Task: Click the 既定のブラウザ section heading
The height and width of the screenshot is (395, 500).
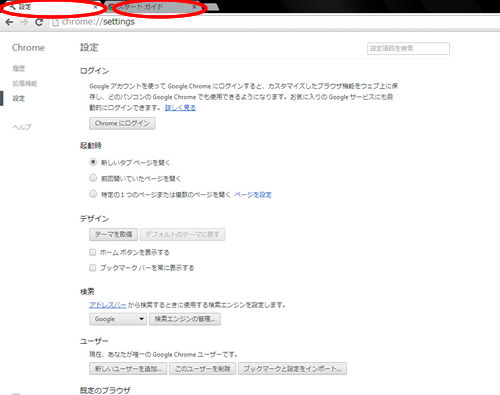Action: [x=105, y=390]
